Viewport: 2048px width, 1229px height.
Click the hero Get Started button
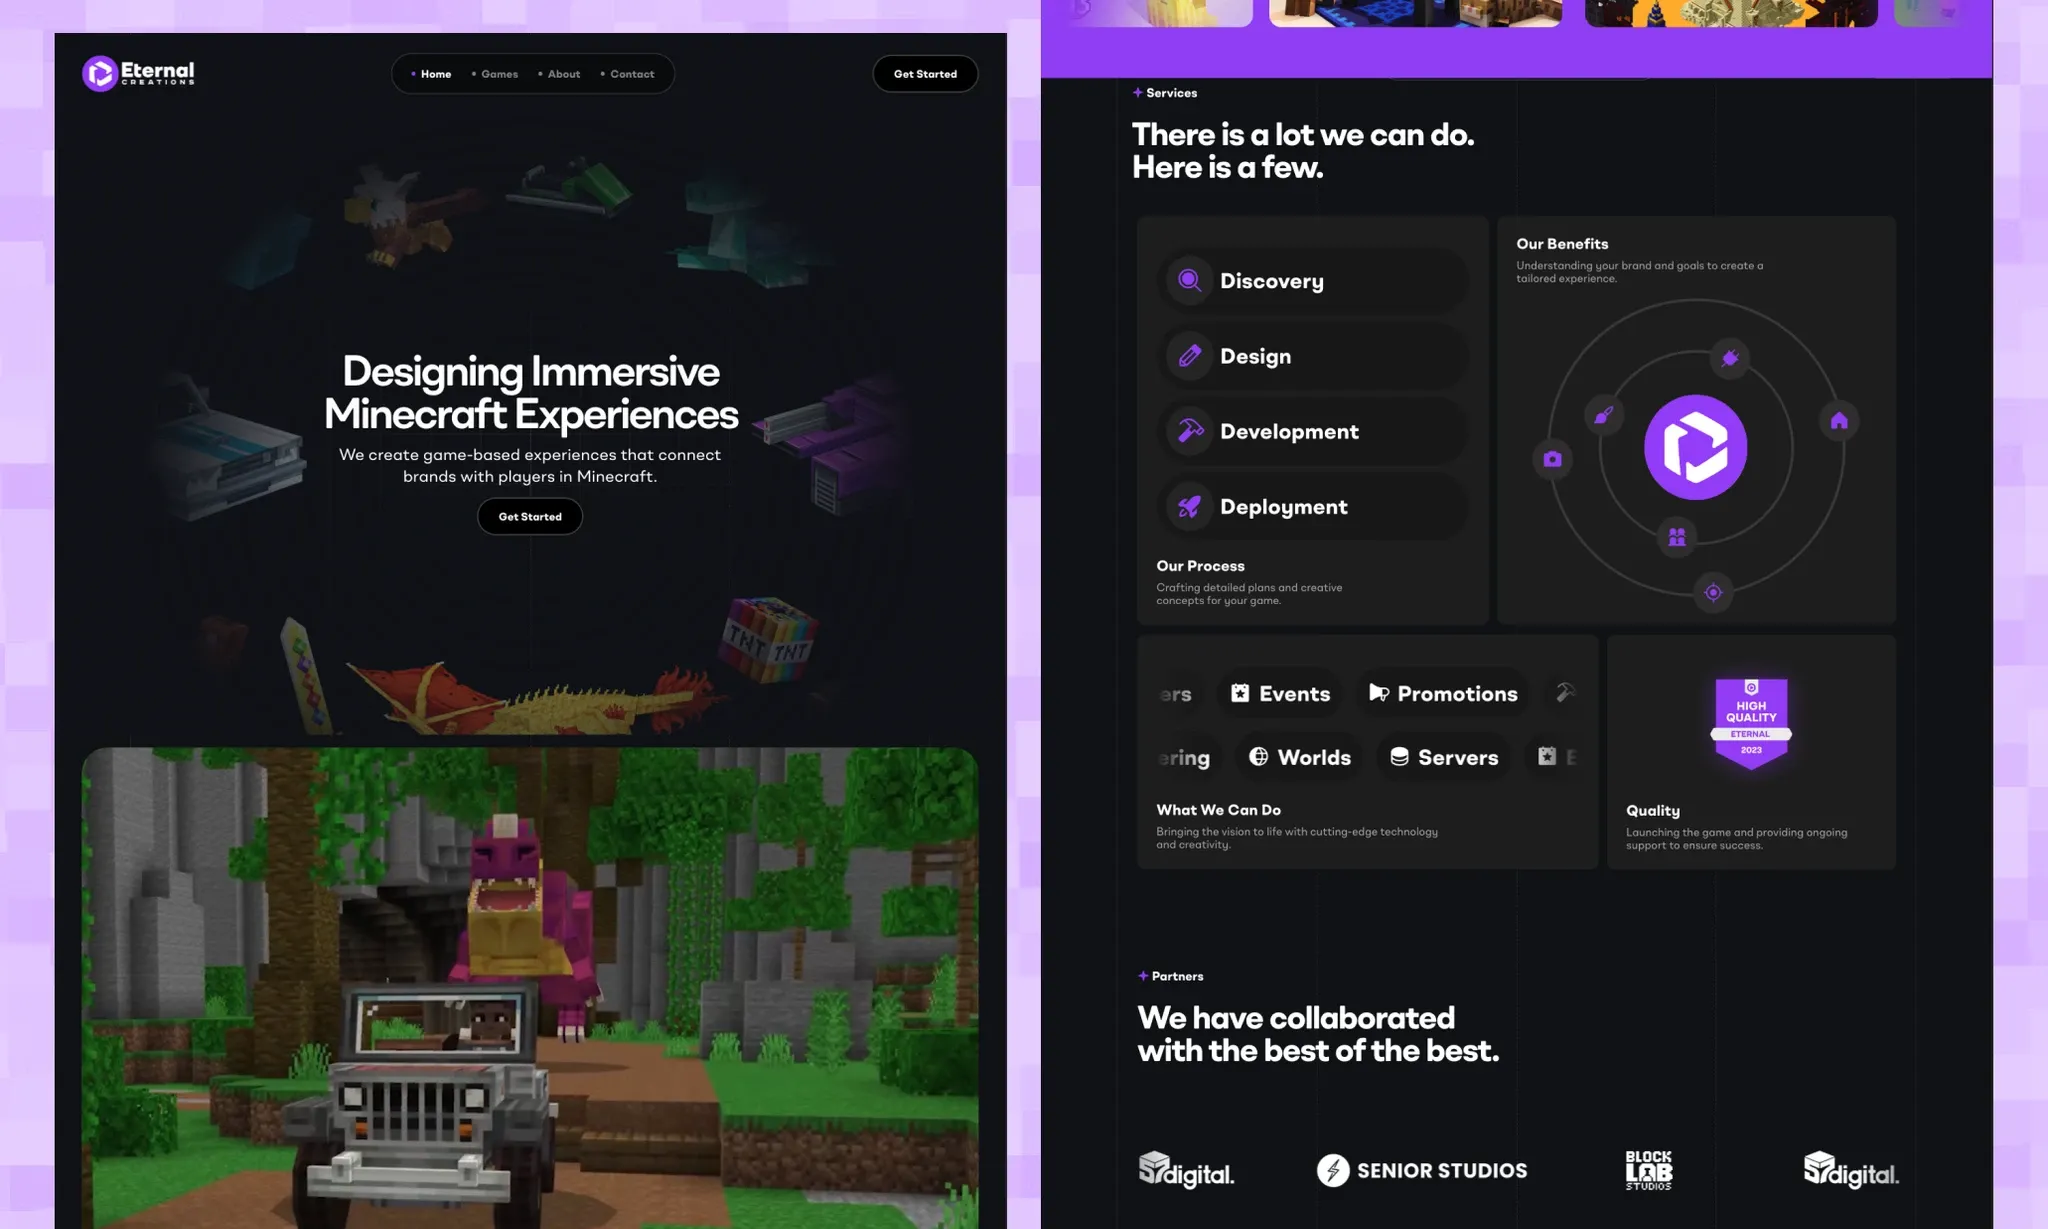[529, 517]
